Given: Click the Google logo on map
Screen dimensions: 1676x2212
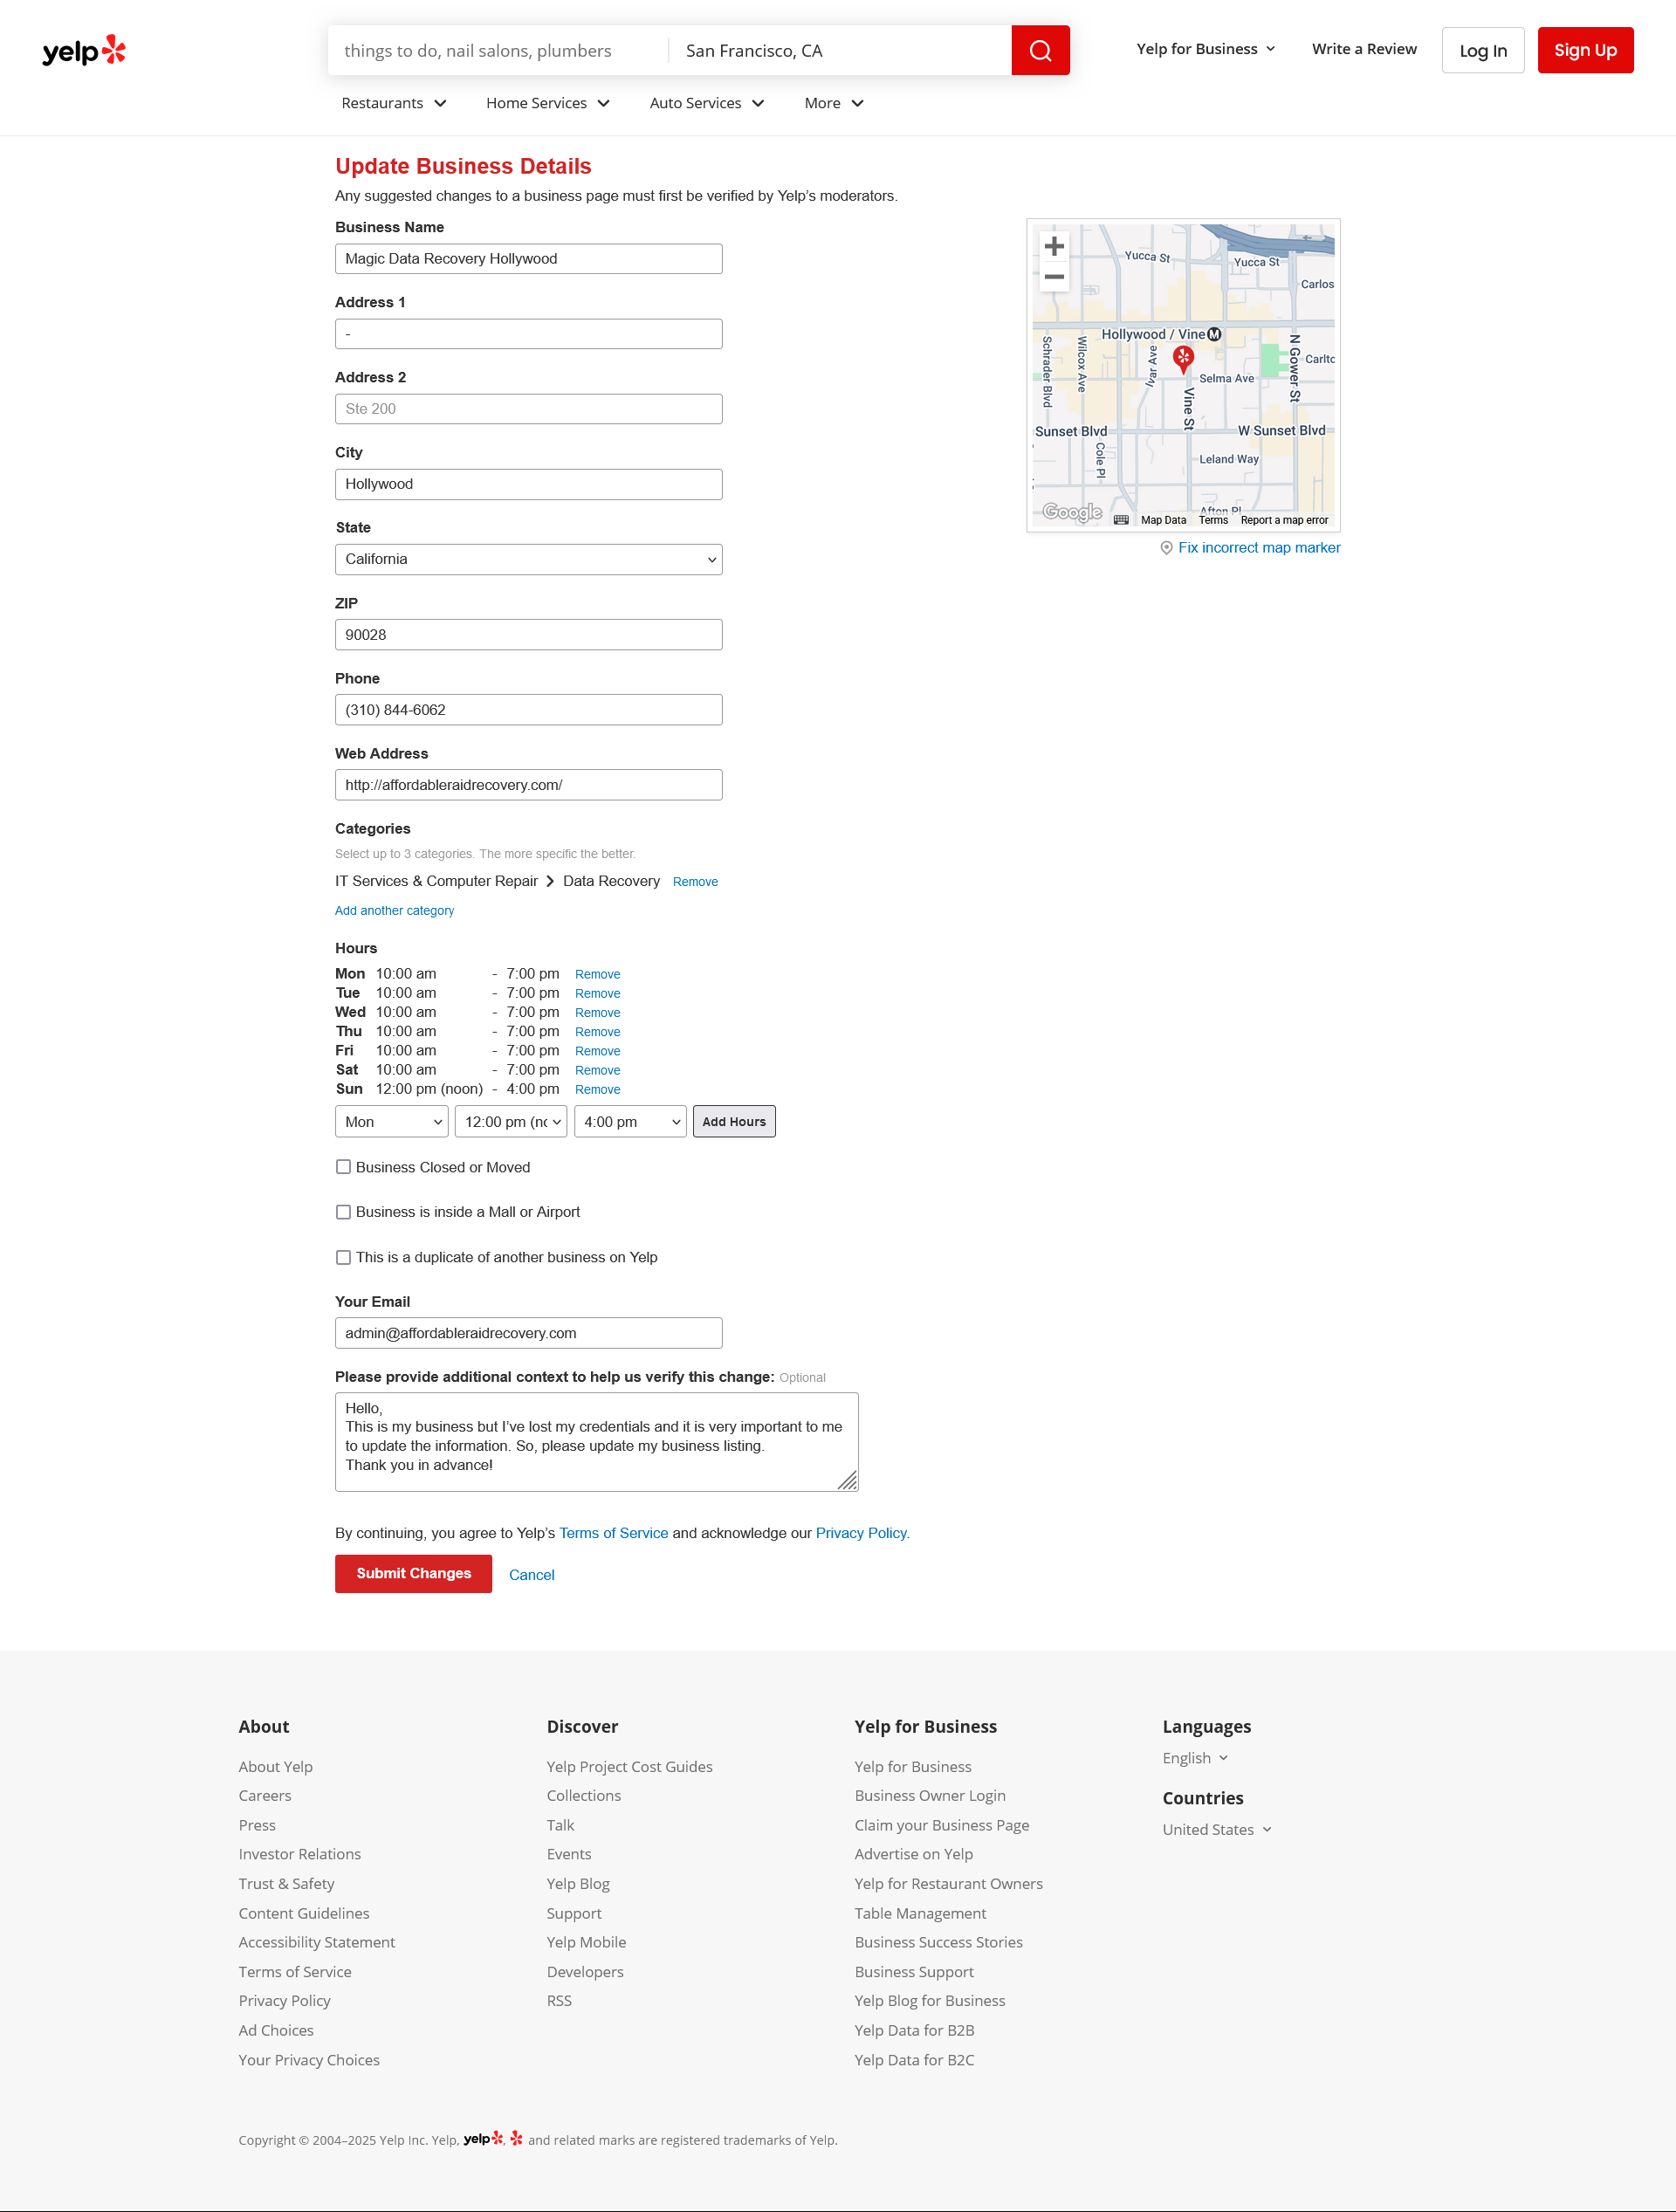Looking at the screenshot, I should [x=1071, y=512].
